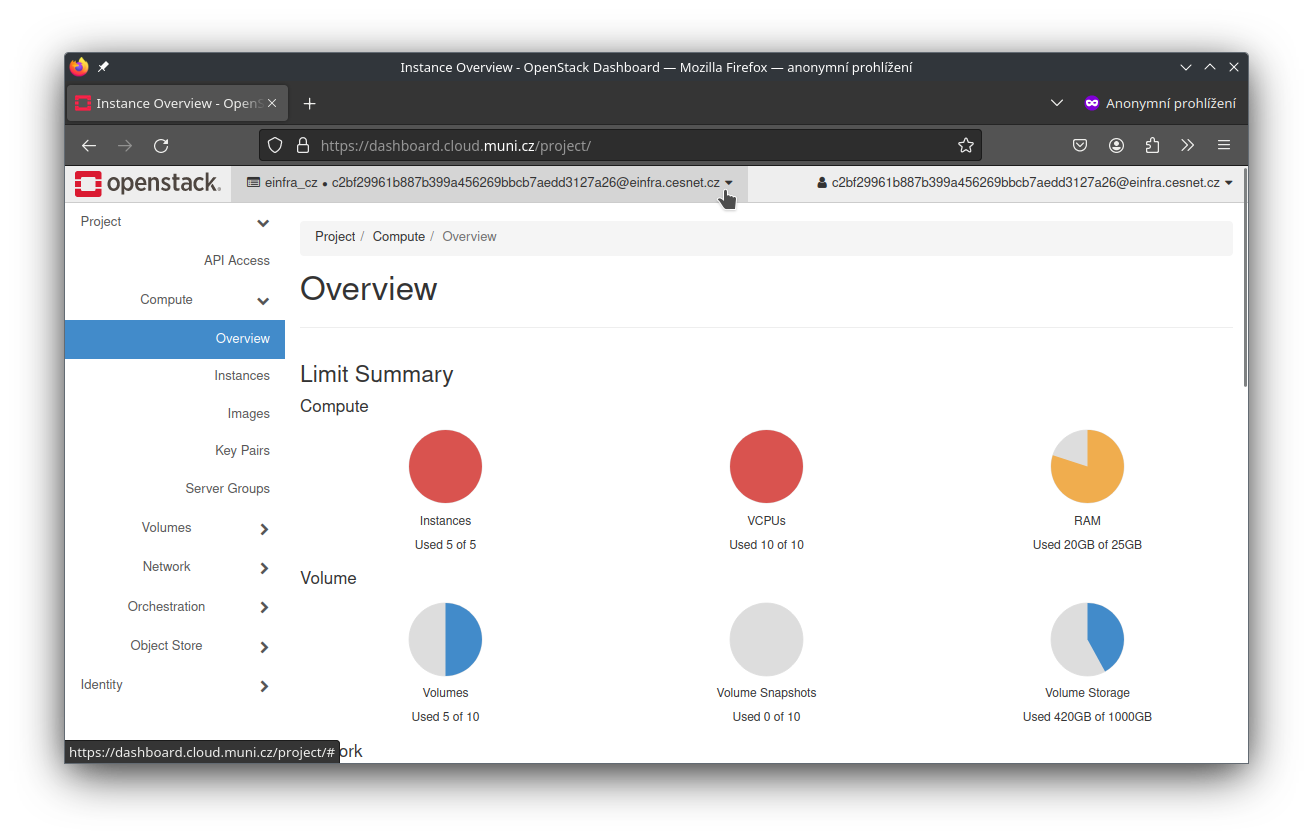
Task: Go back with the back arrow
Action: point(89,146)
